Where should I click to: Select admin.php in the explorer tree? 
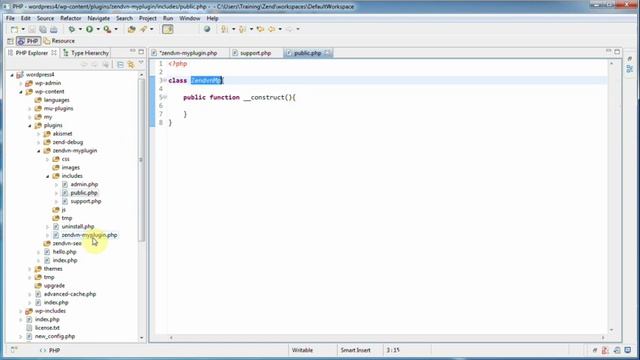[84, 184]
